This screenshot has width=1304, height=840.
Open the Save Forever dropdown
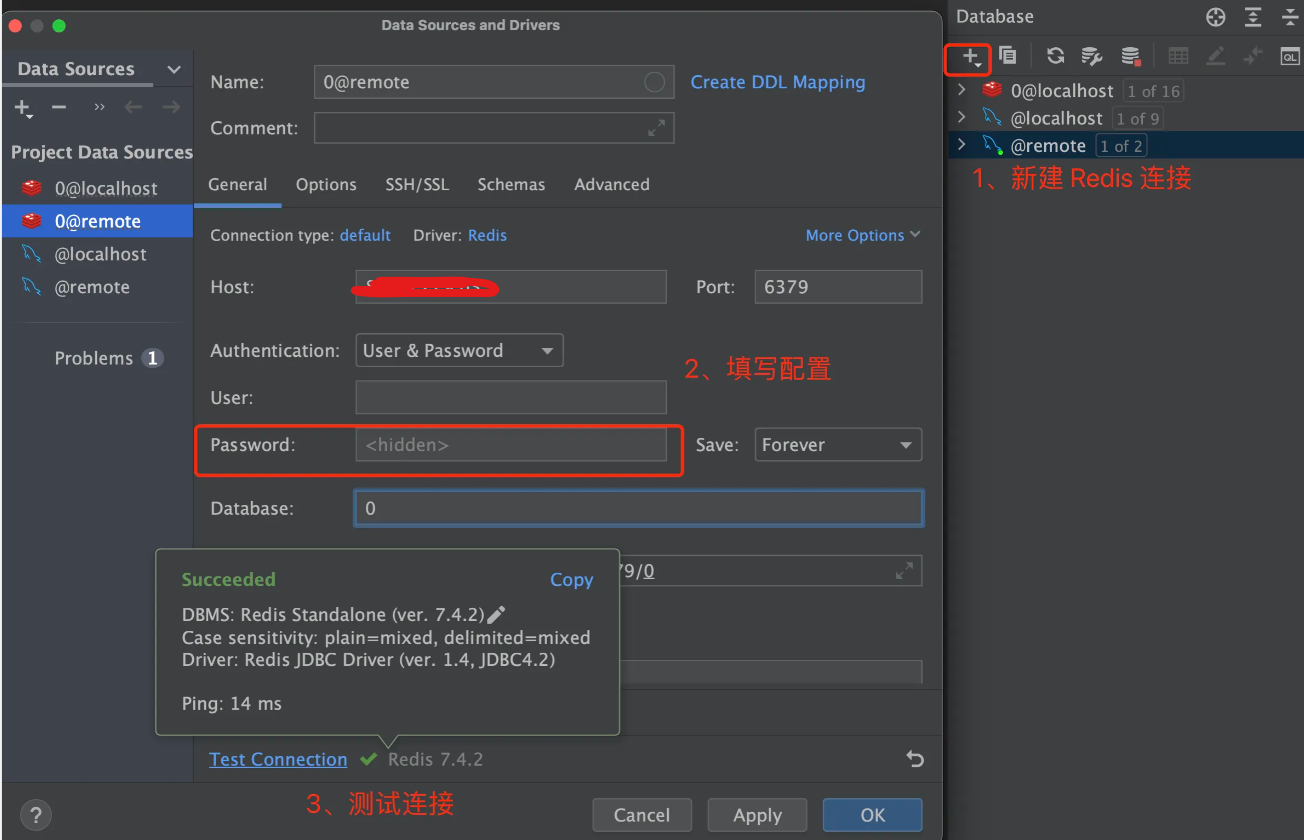837,445
